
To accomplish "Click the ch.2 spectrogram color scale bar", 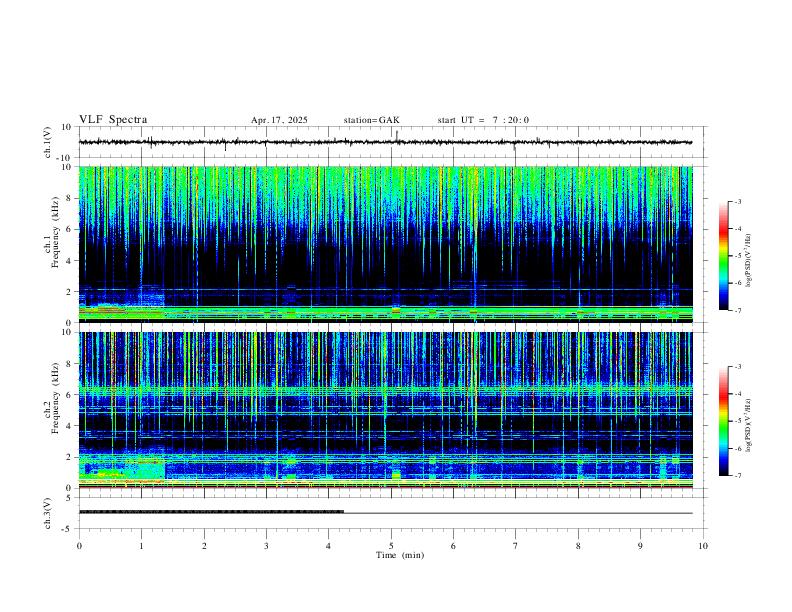I will pos(723,421).
